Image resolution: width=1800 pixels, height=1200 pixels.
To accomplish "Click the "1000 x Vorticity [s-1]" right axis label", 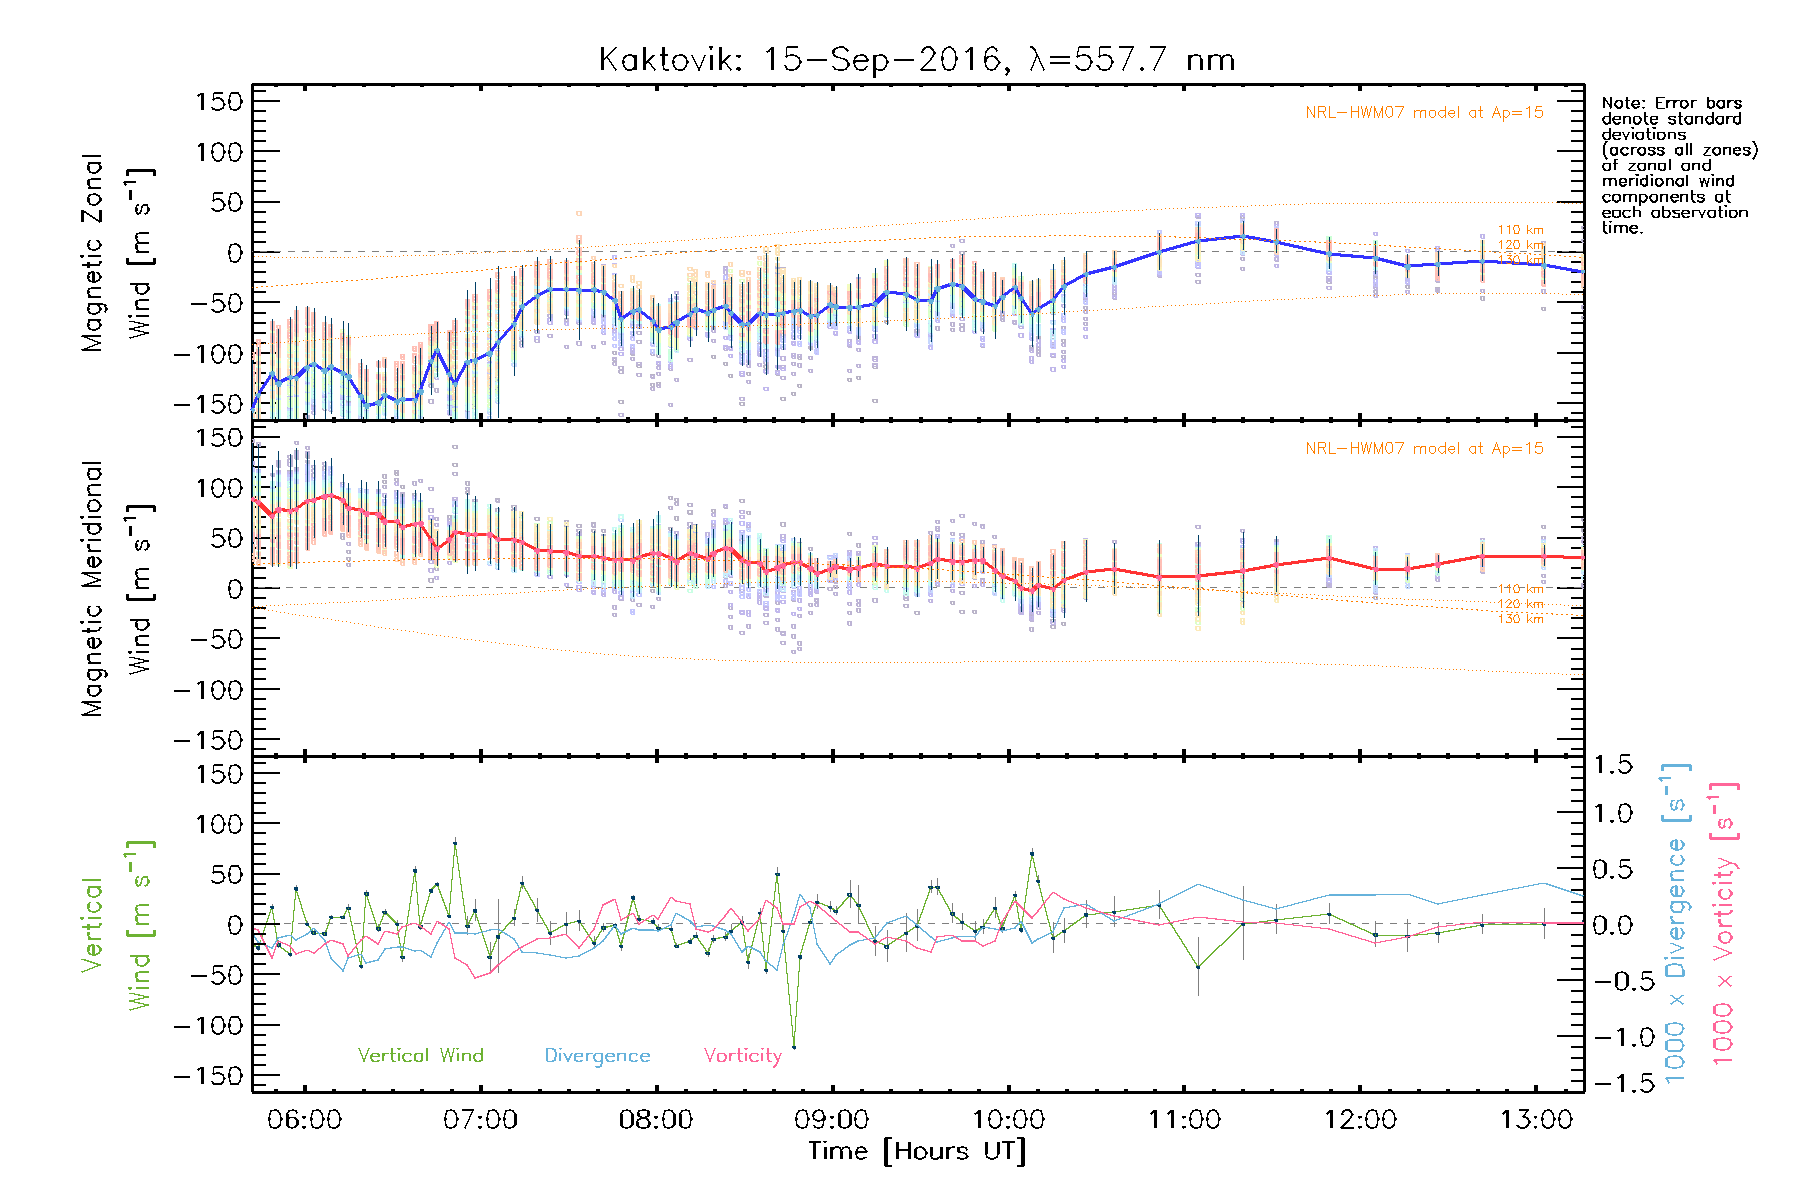I will pyautogui.click(x=1723, y=922).
